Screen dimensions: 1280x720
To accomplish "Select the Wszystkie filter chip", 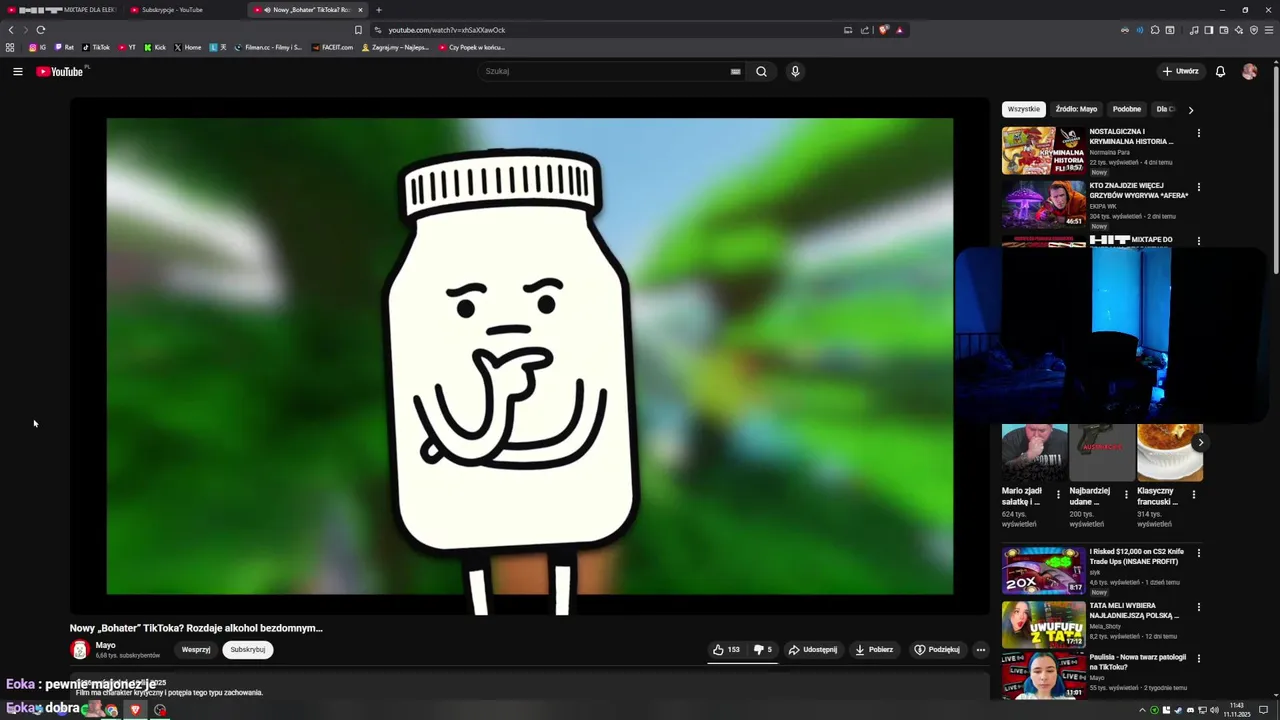I will pos(1023,109).
